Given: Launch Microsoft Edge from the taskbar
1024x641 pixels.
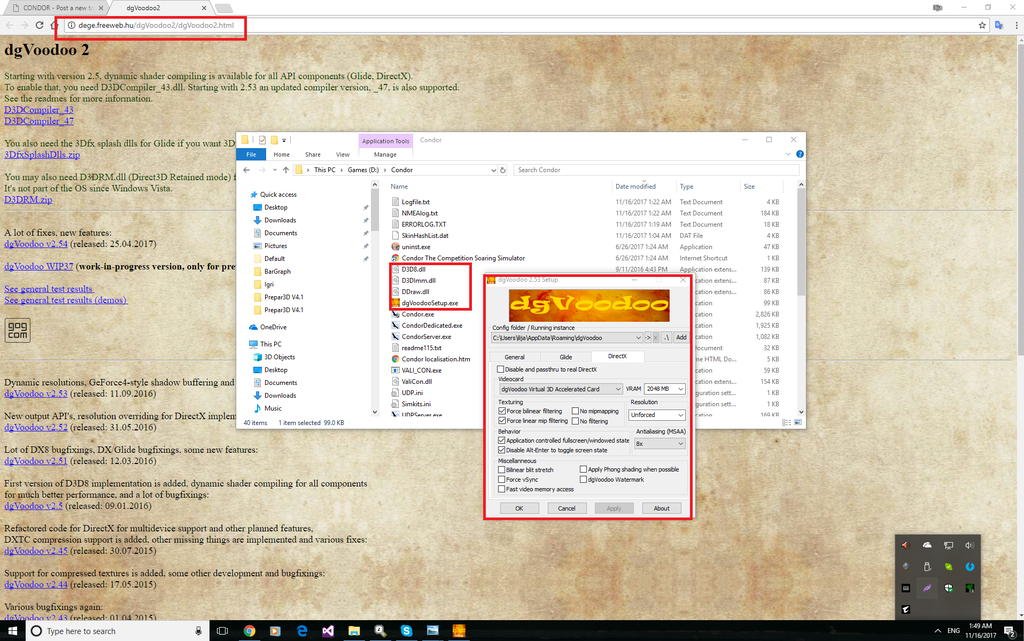Looking at the screenshot, I should click(x=302, y=631).
